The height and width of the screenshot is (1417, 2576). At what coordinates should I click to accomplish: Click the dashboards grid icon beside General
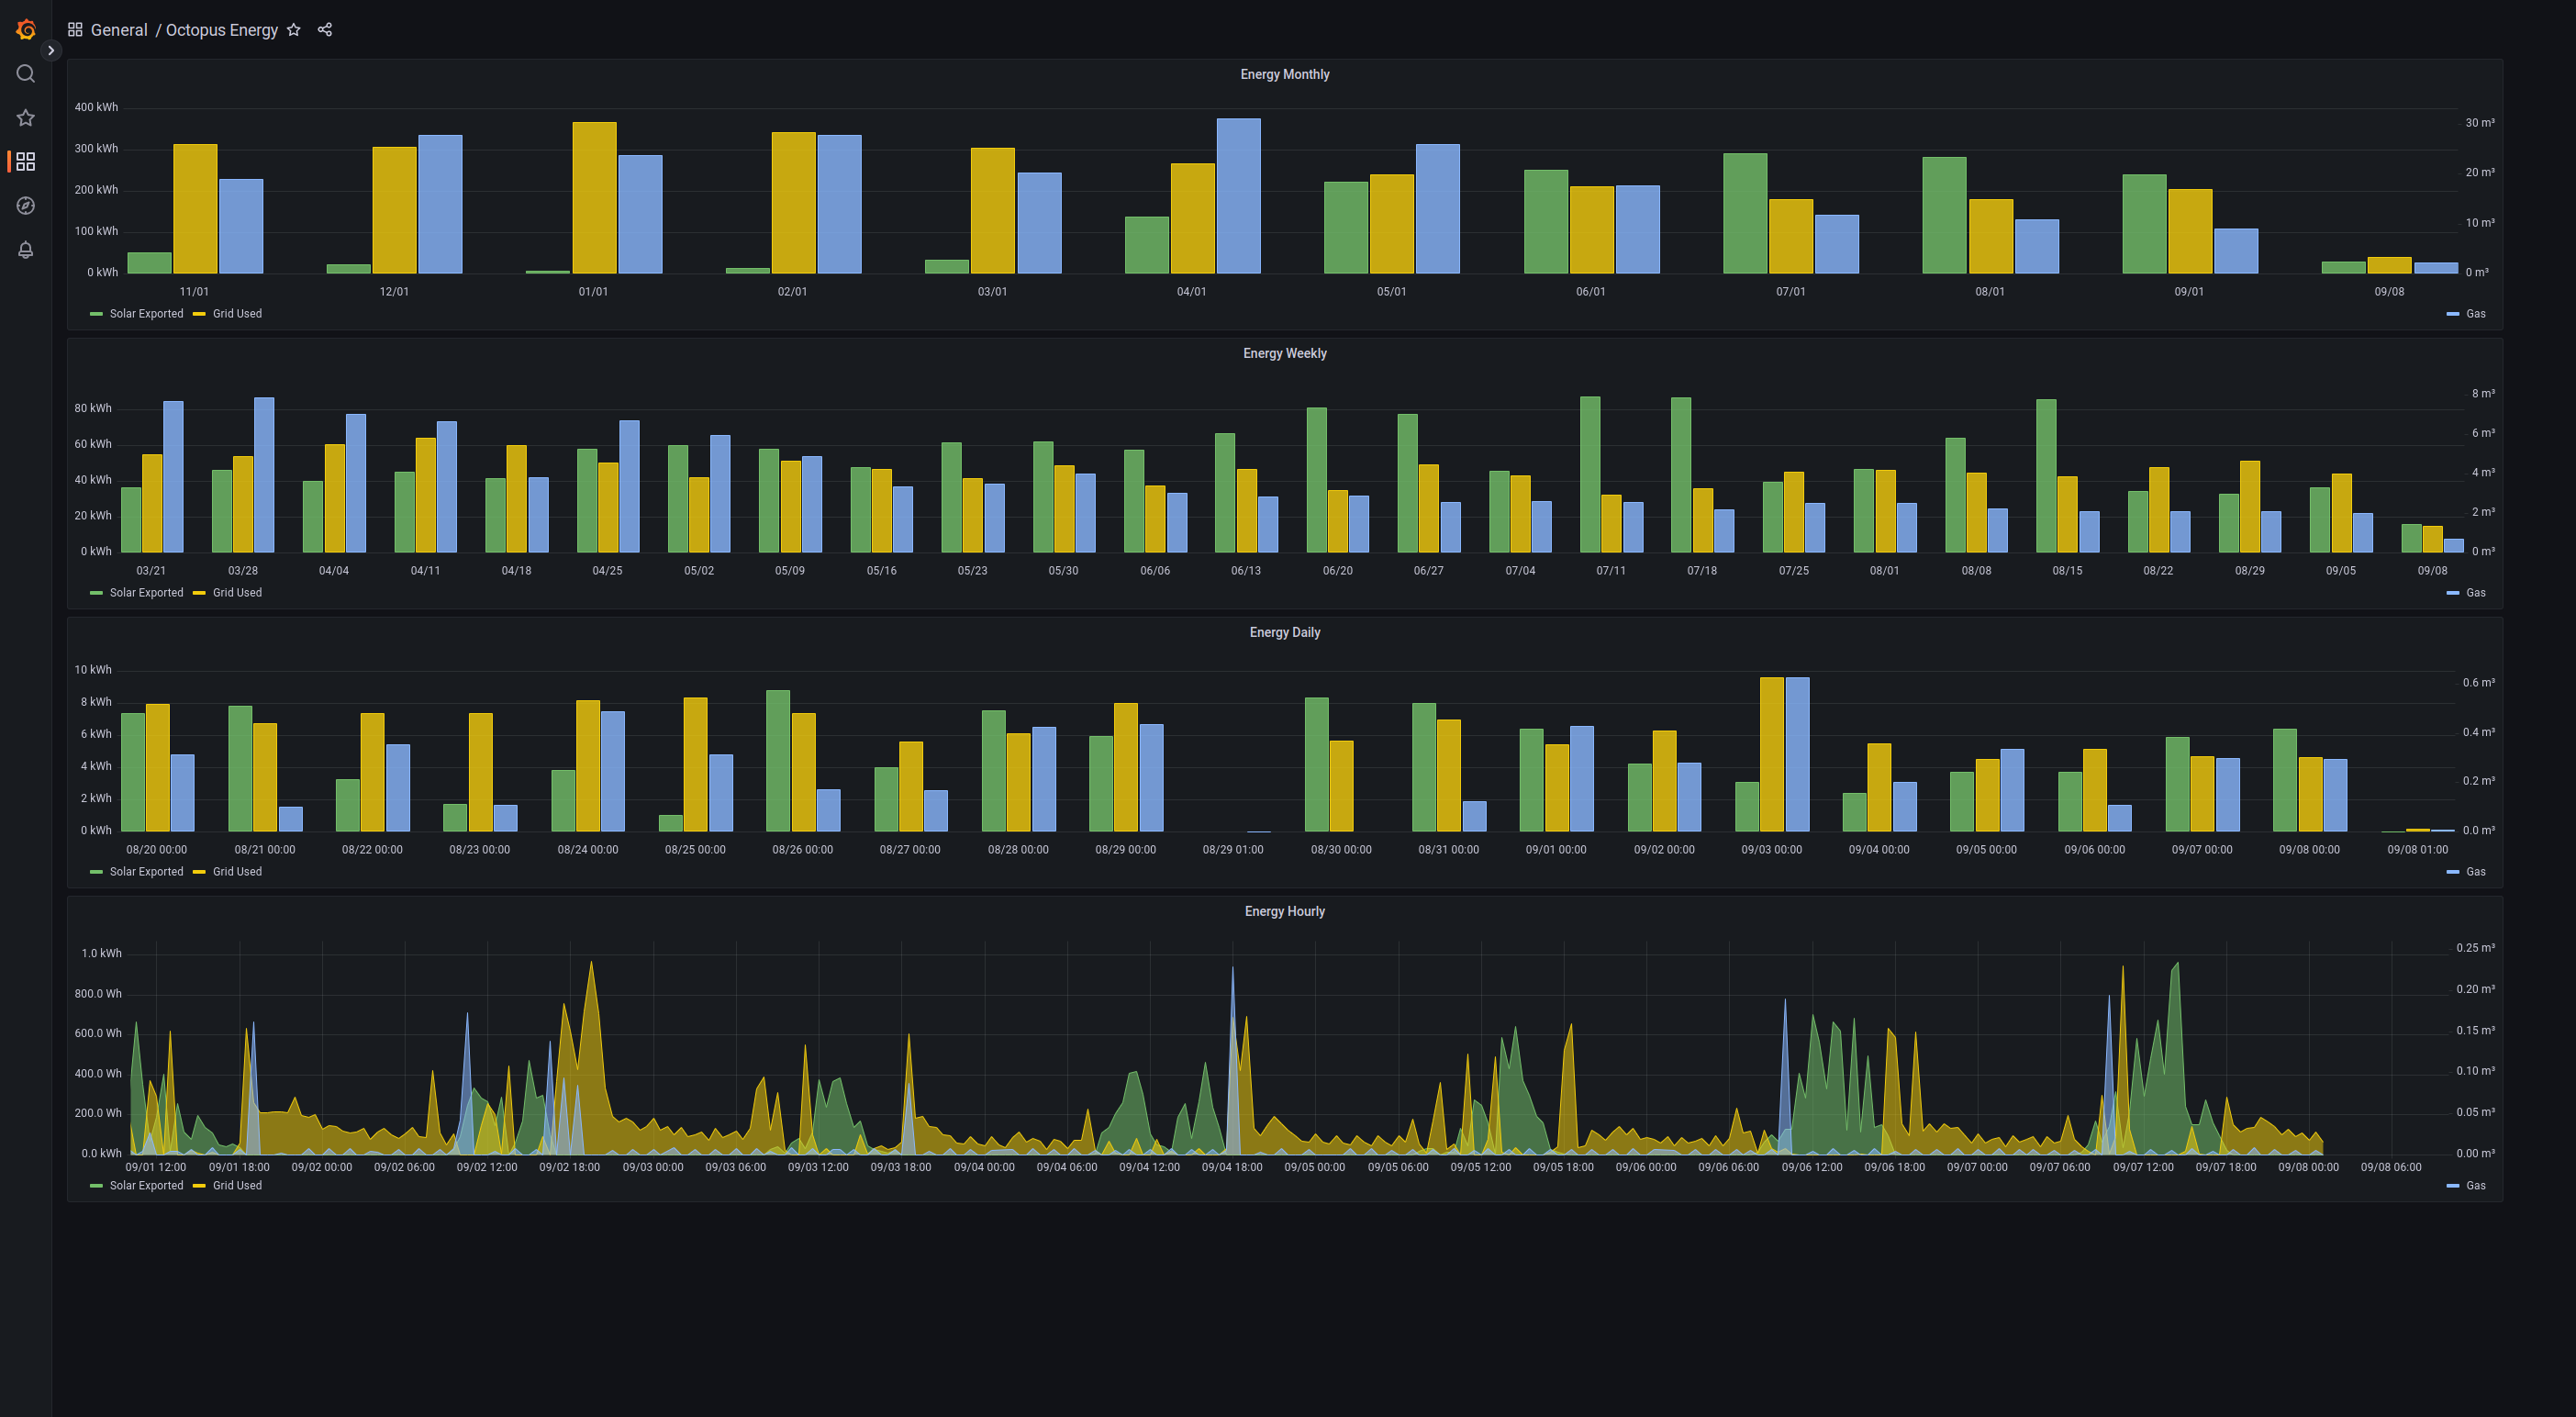[x=75, y=30]
